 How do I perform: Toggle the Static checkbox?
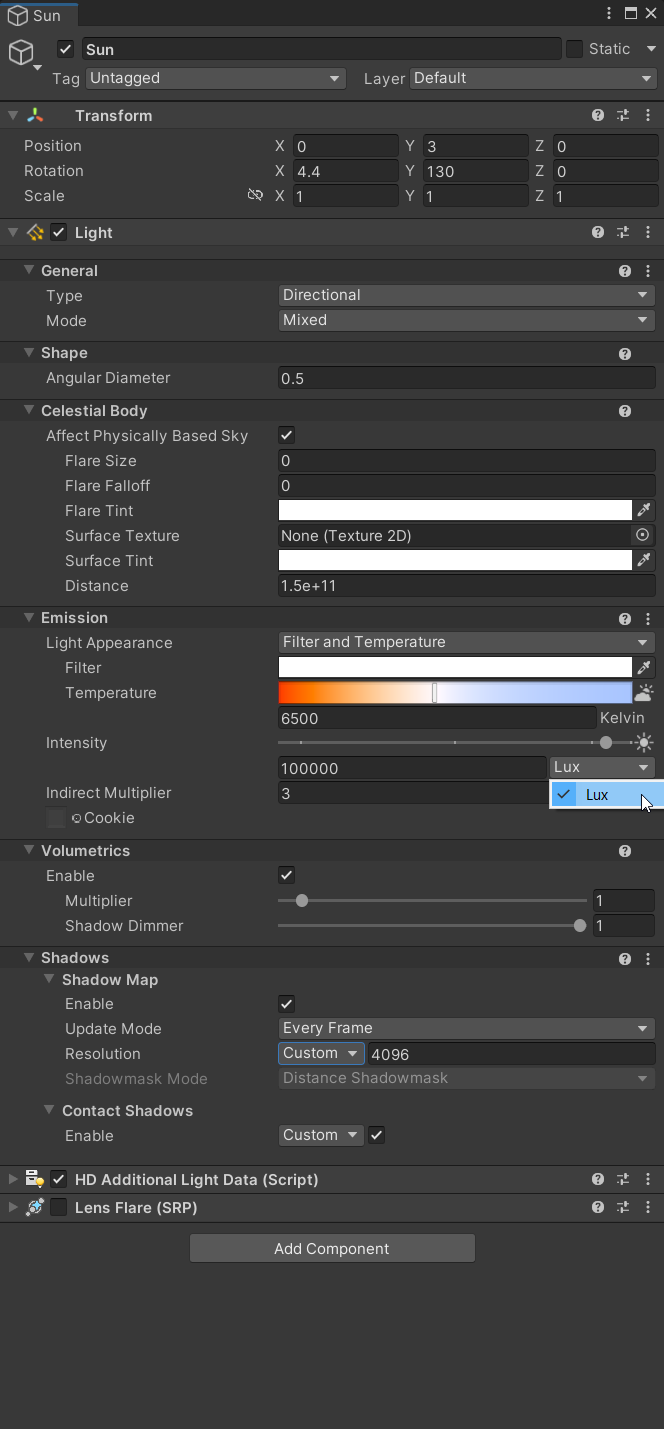(x=574, y=49)
